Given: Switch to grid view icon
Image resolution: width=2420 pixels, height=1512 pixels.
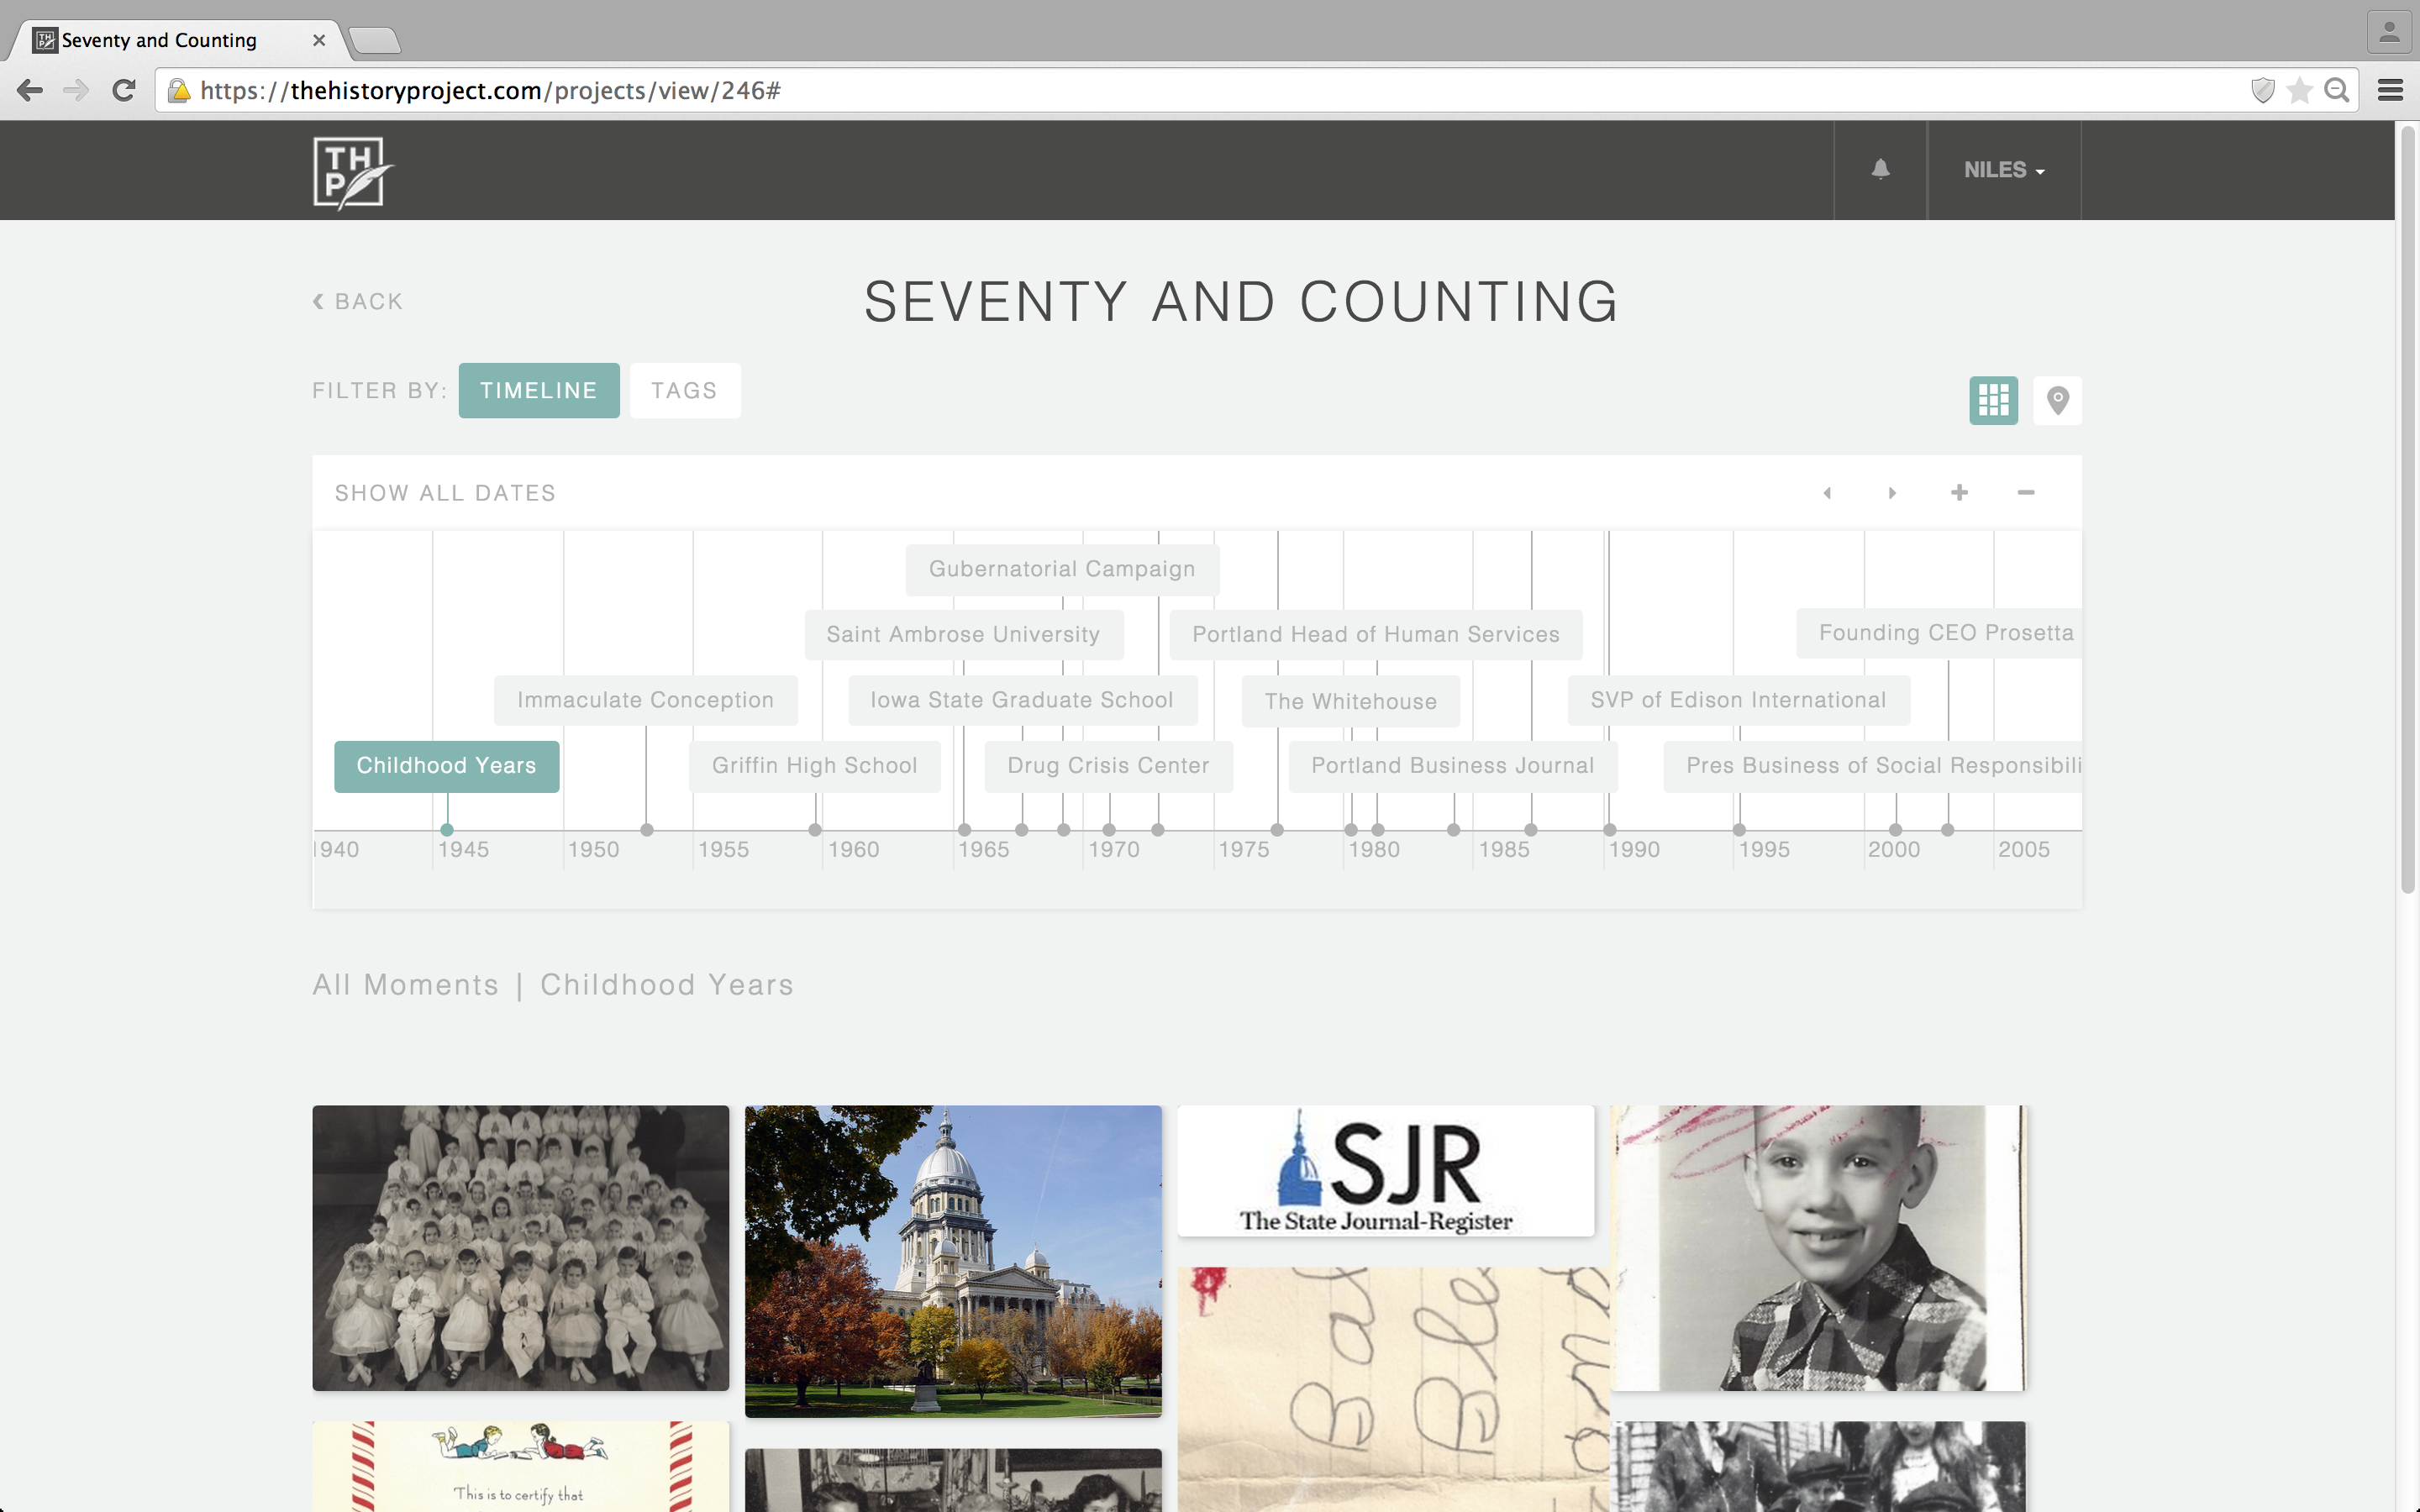Looking at the screenshot, I should pyautogui.click(x=1993, y=400).
